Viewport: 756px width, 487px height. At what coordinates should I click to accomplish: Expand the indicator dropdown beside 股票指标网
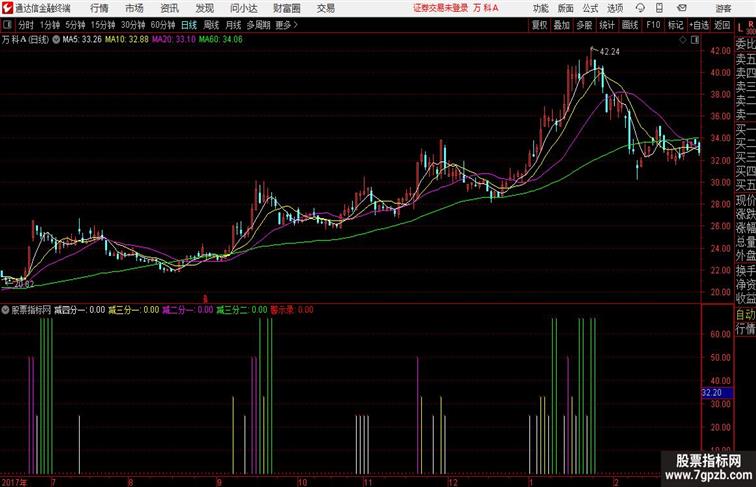pos(5,310)
